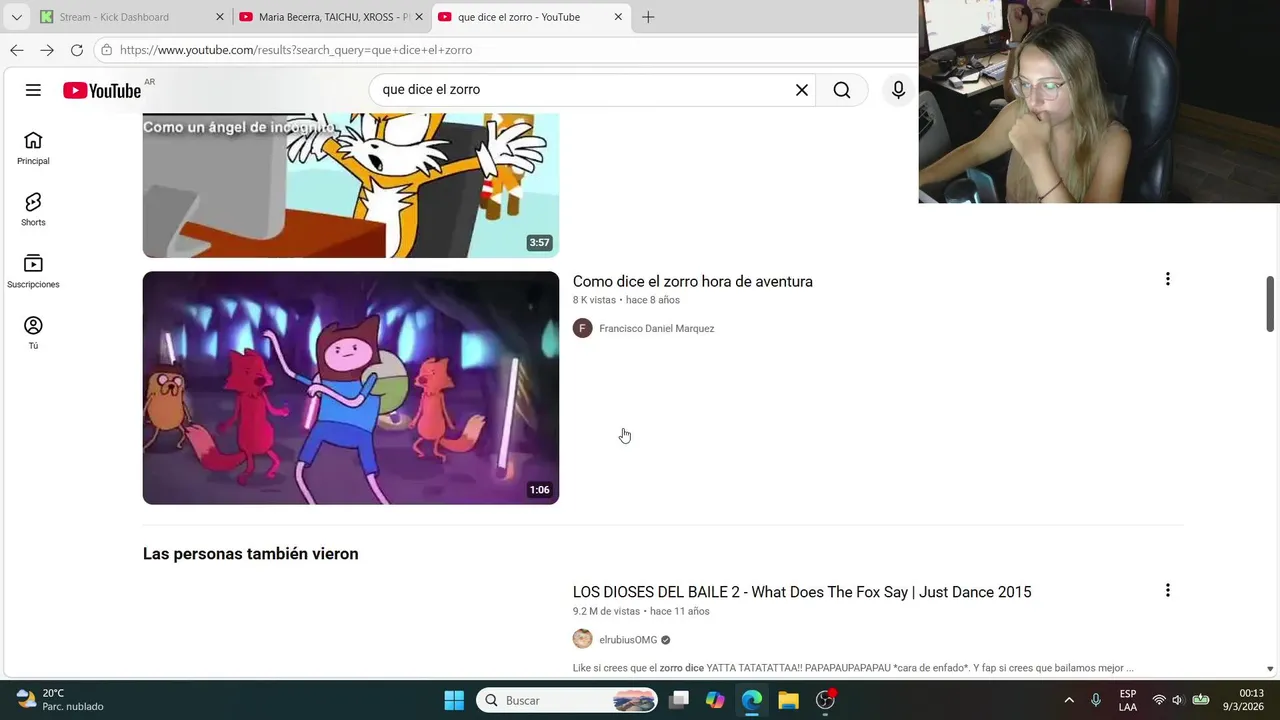1280x720 pixels.
Task: Open File Explorer on the taskbar
Action: (789, 700)
